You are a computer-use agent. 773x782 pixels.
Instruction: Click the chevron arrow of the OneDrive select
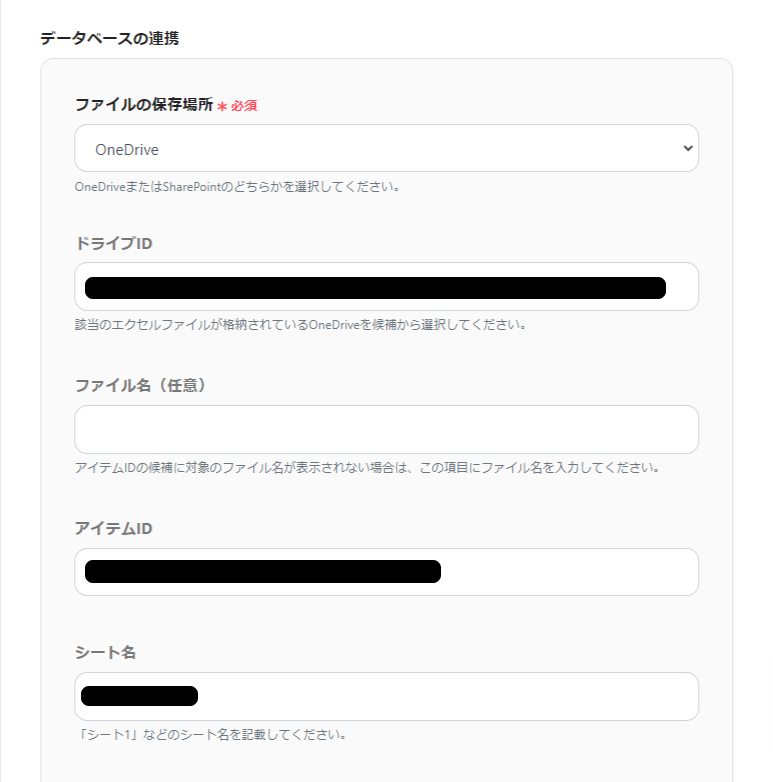686,149
